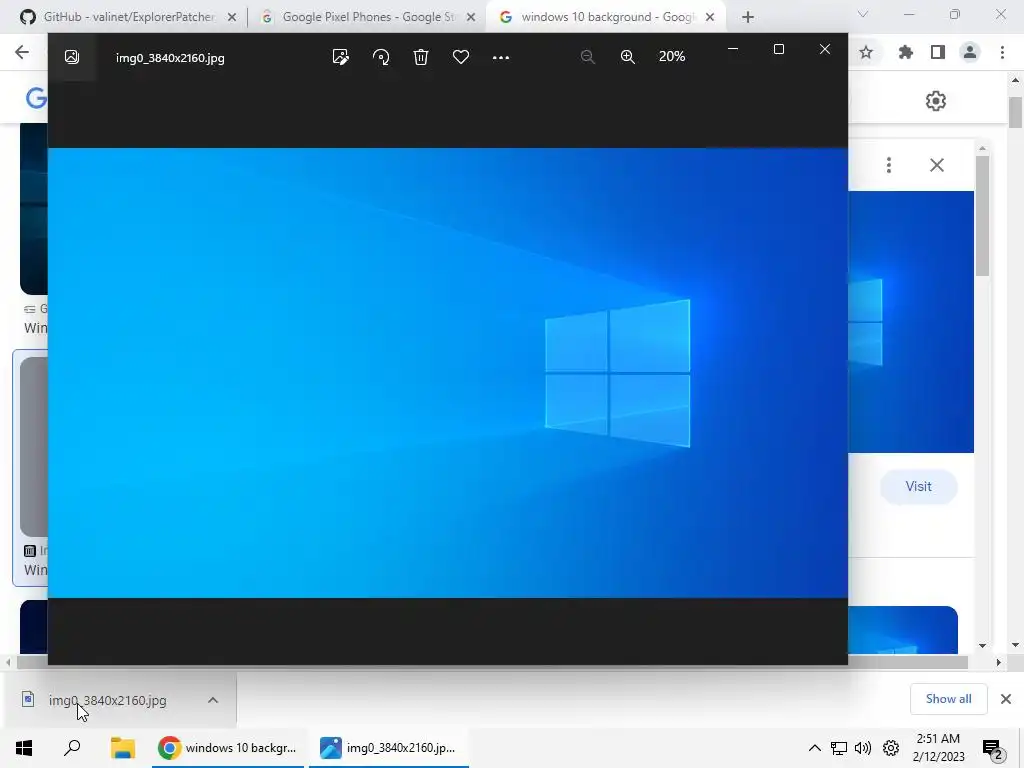The height and width of the screenshot is (768, 1024).
Task: Click the 20% zoom level indicator
Action: coord(672,57)
